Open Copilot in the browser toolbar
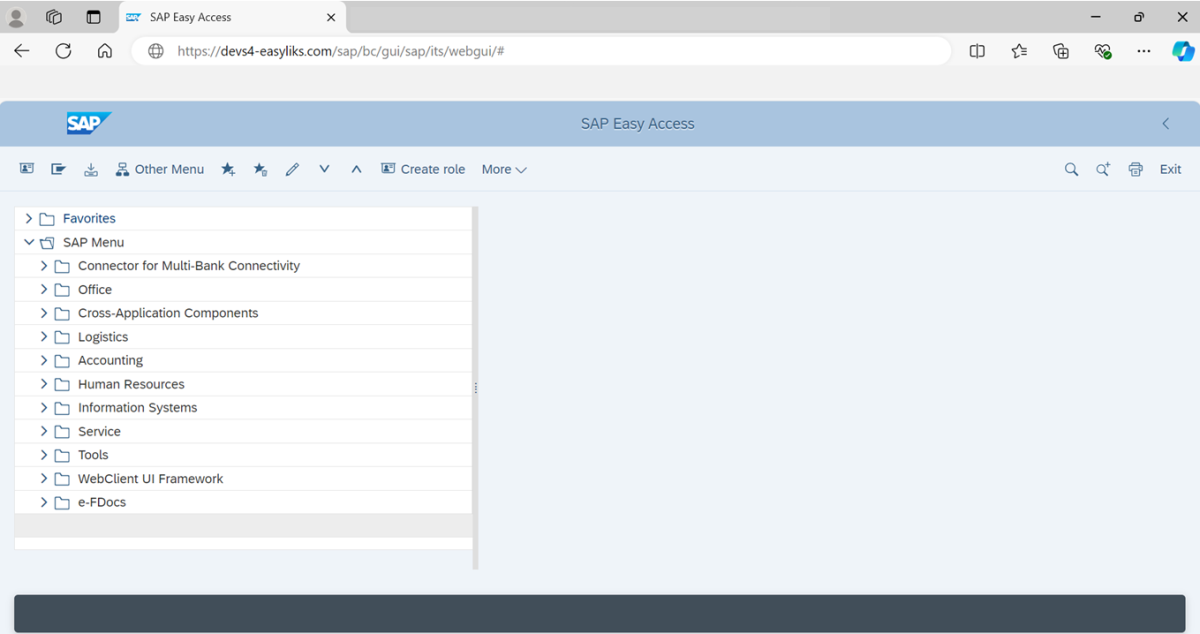 tap(1183, 50)
